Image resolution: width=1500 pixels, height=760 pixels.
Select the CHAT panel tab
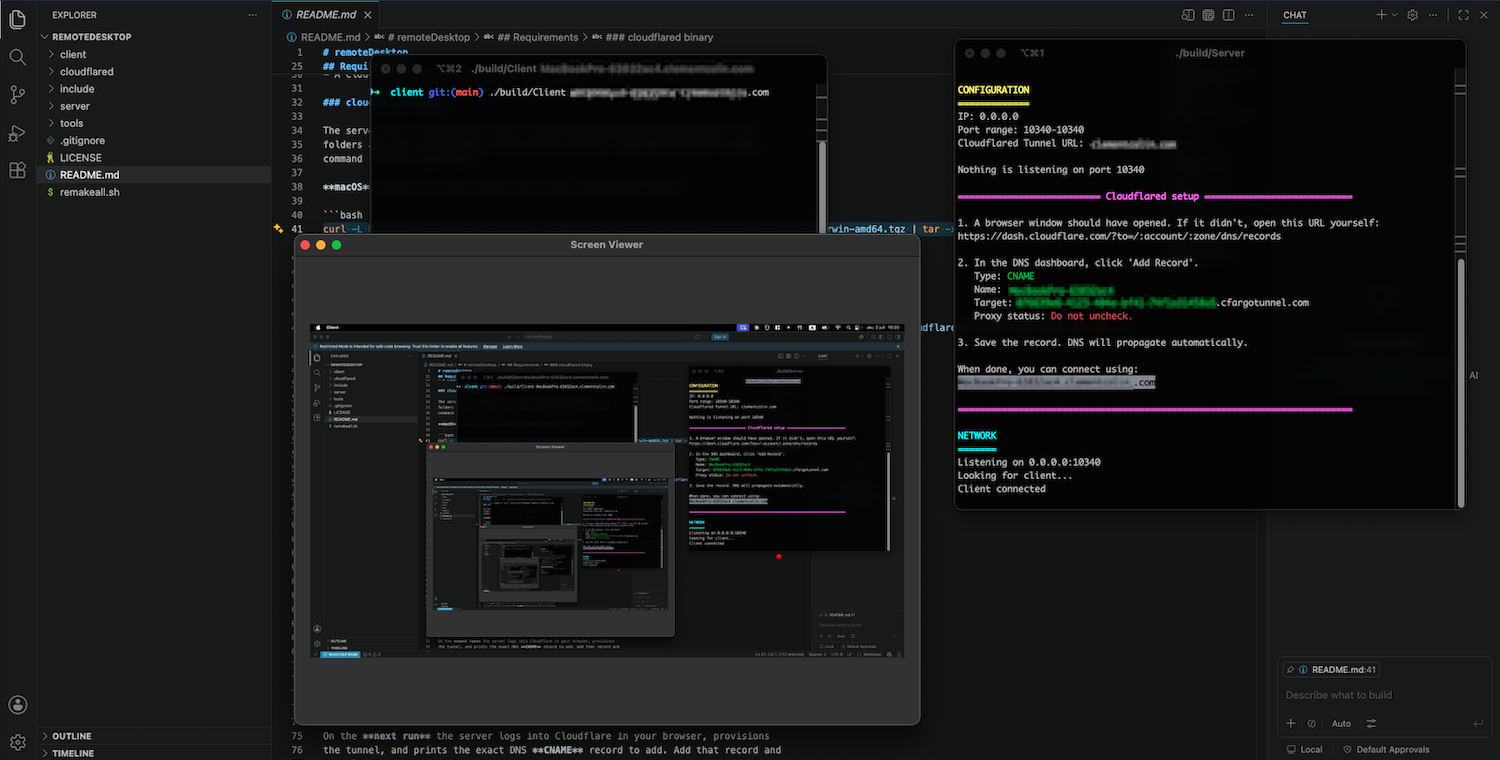[x=1295, y=15]
